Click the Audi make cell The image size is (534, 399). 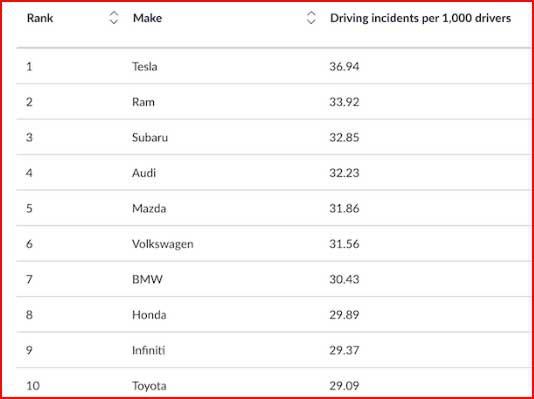(144, 173)
